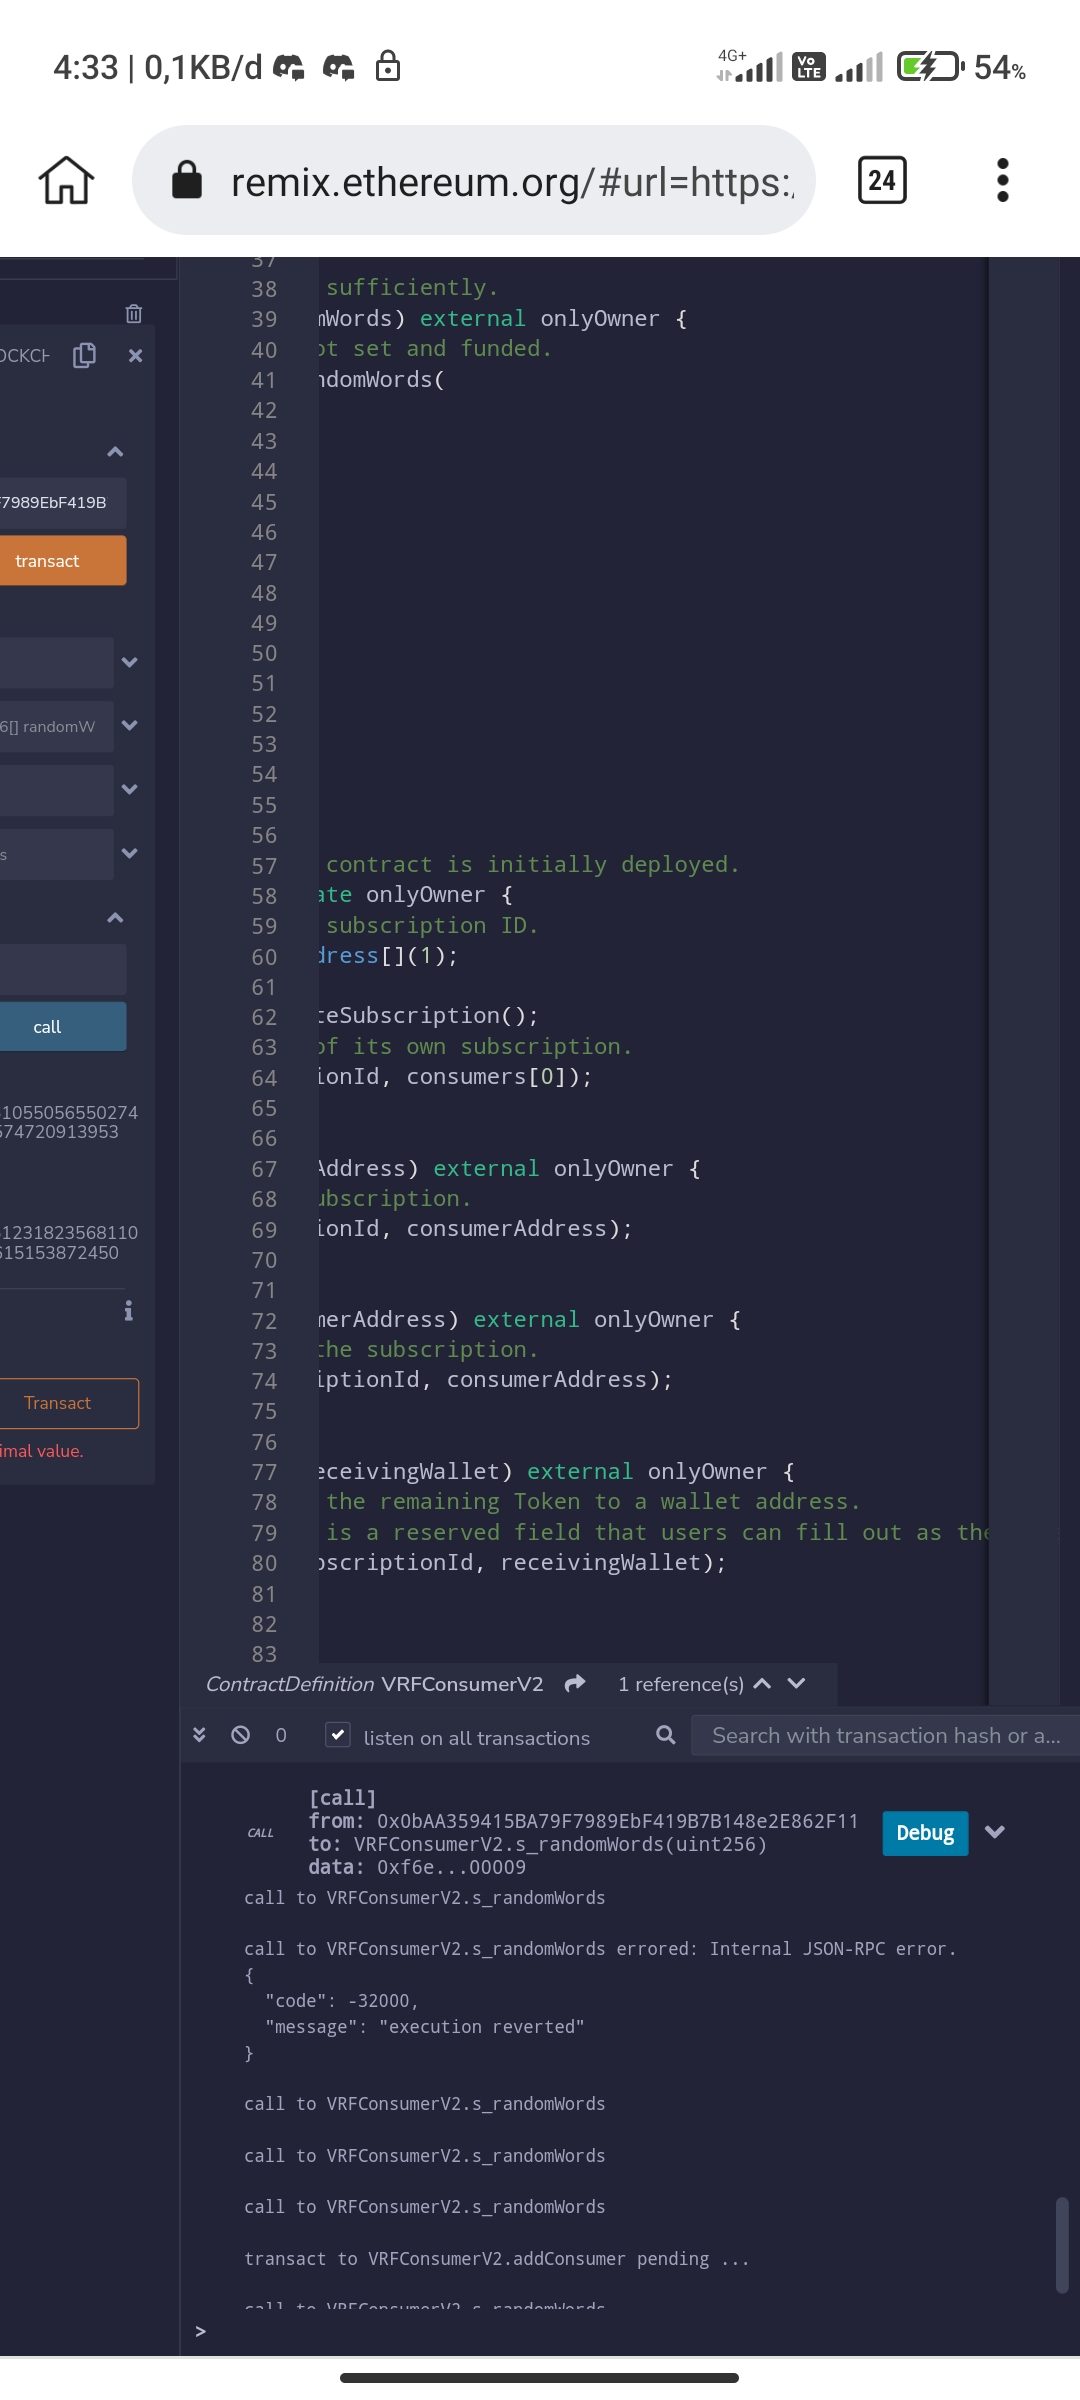Expand the third function chevron below randomWords
The height and width of the screenshot is (2400, 1080).
[129, 789]
